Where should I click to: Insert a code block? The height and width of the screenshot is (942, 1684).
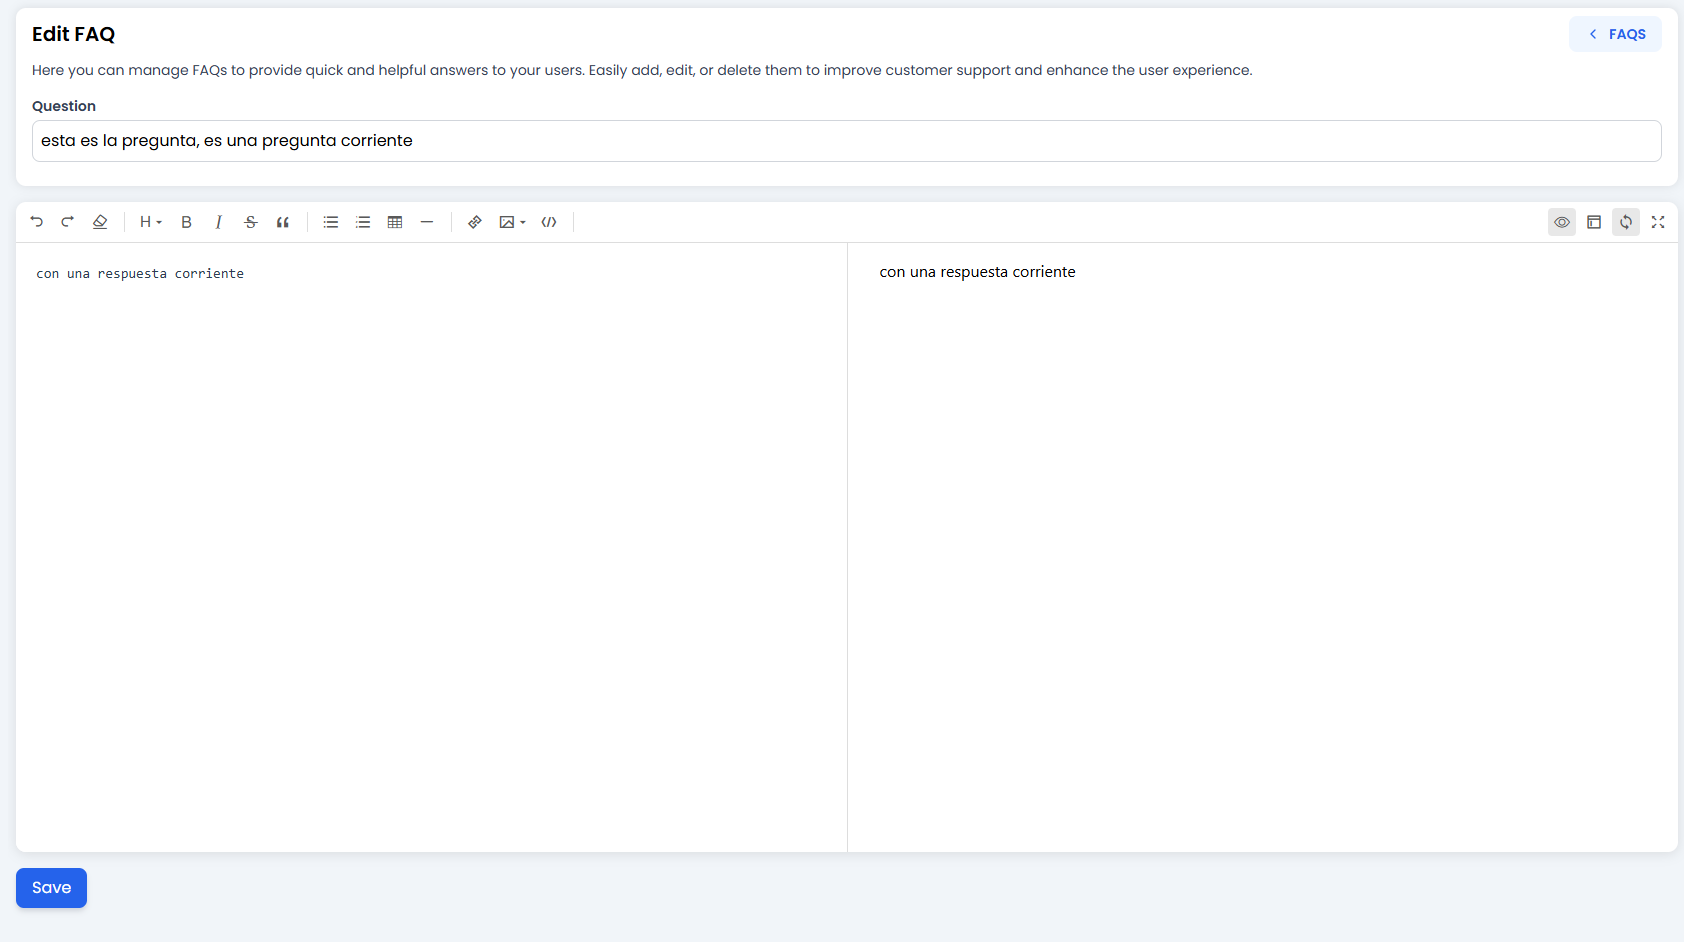[x=549, y=222]
